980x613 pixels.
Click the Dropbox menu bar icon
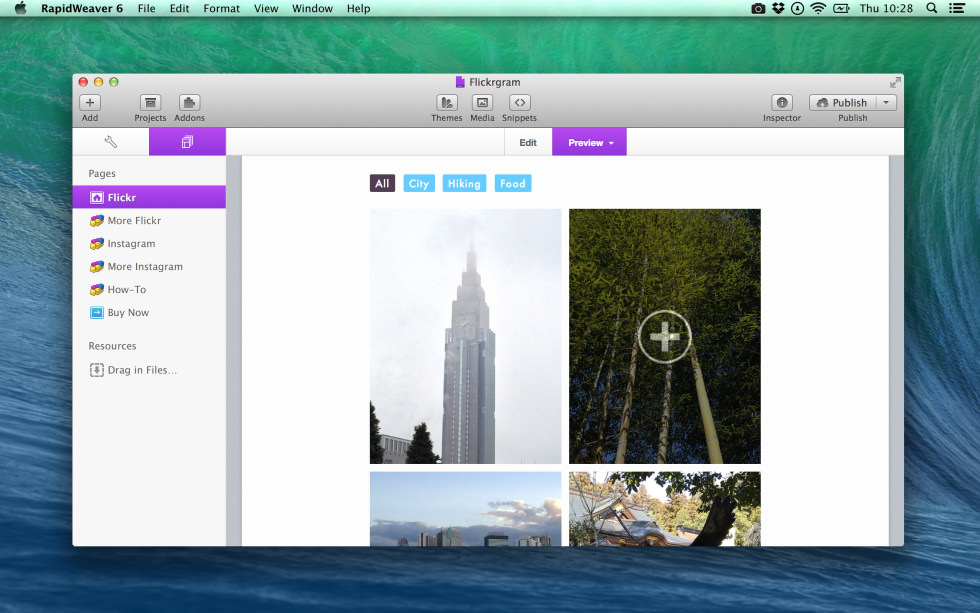[778, 8]
